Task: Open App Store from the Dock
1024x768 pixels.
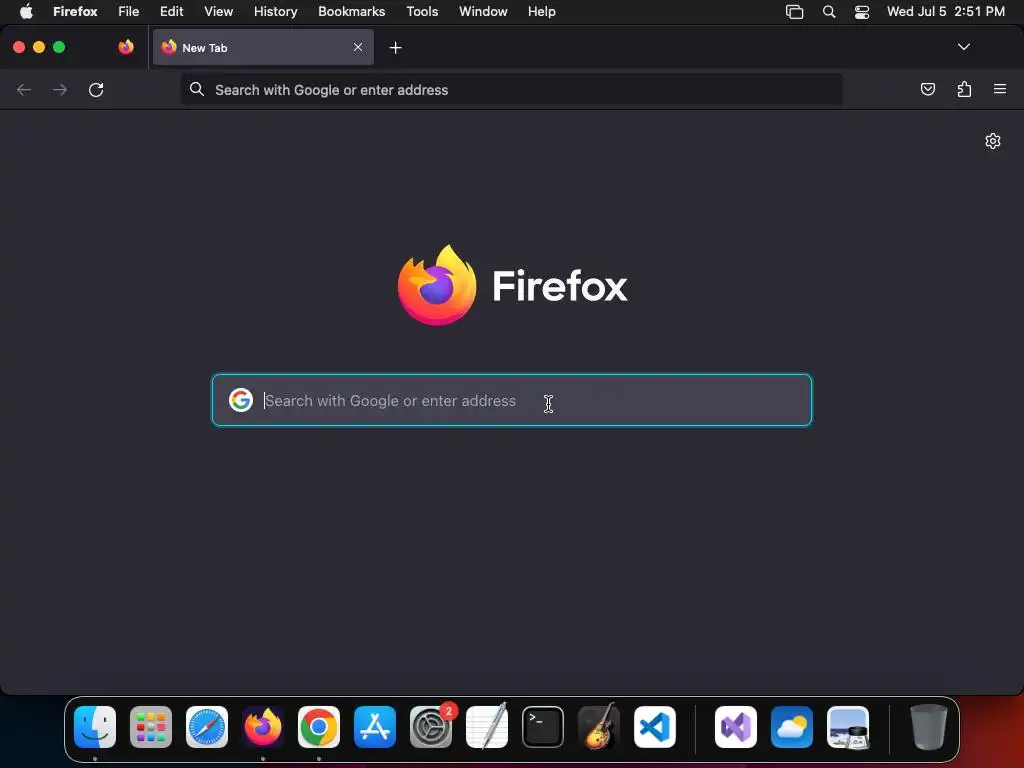Action: pos(375,727)
